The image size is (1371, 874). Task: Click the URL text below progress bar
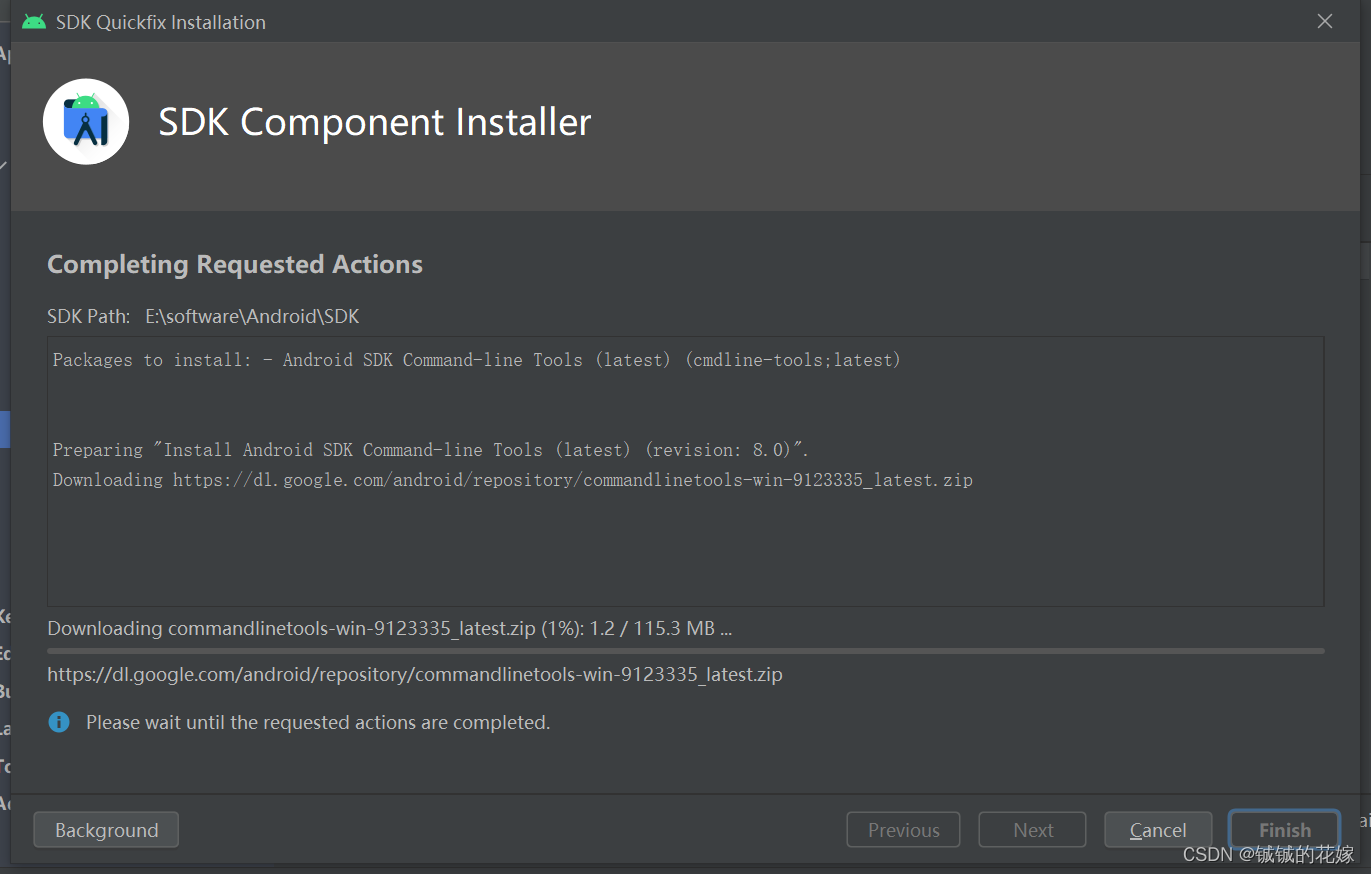(x=415, y=675)
